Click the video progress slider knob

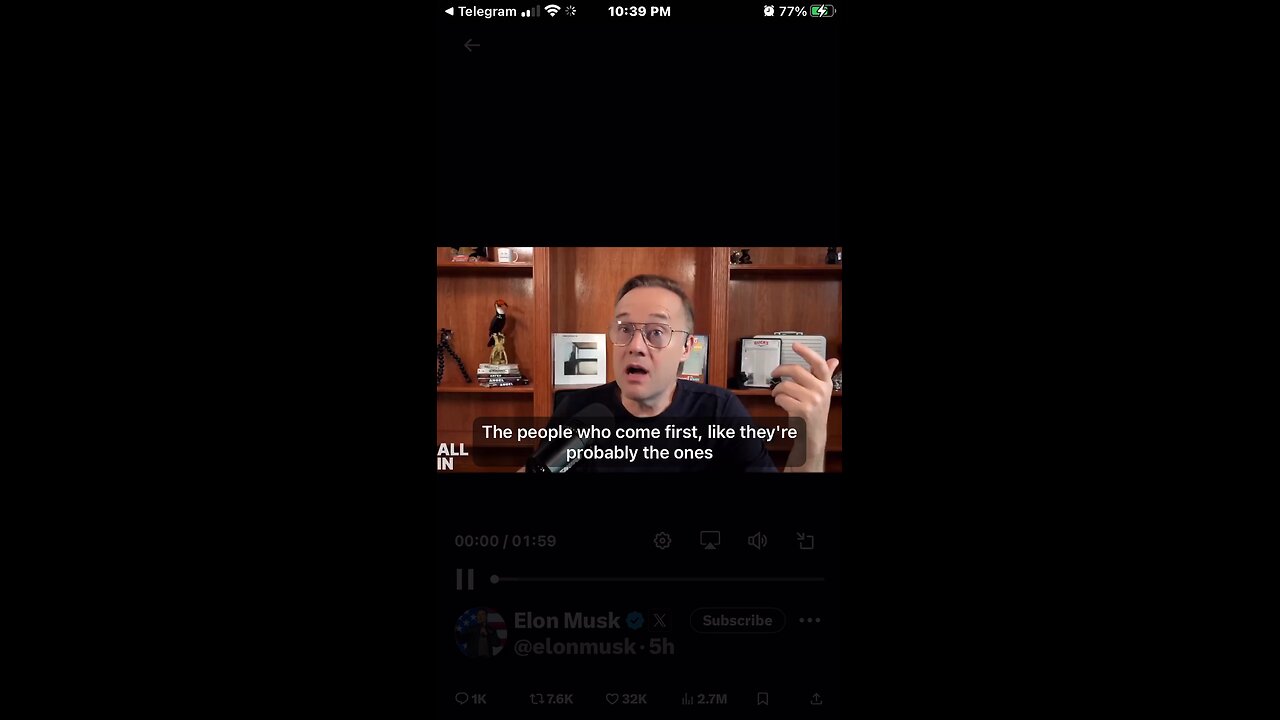[494, 579]
